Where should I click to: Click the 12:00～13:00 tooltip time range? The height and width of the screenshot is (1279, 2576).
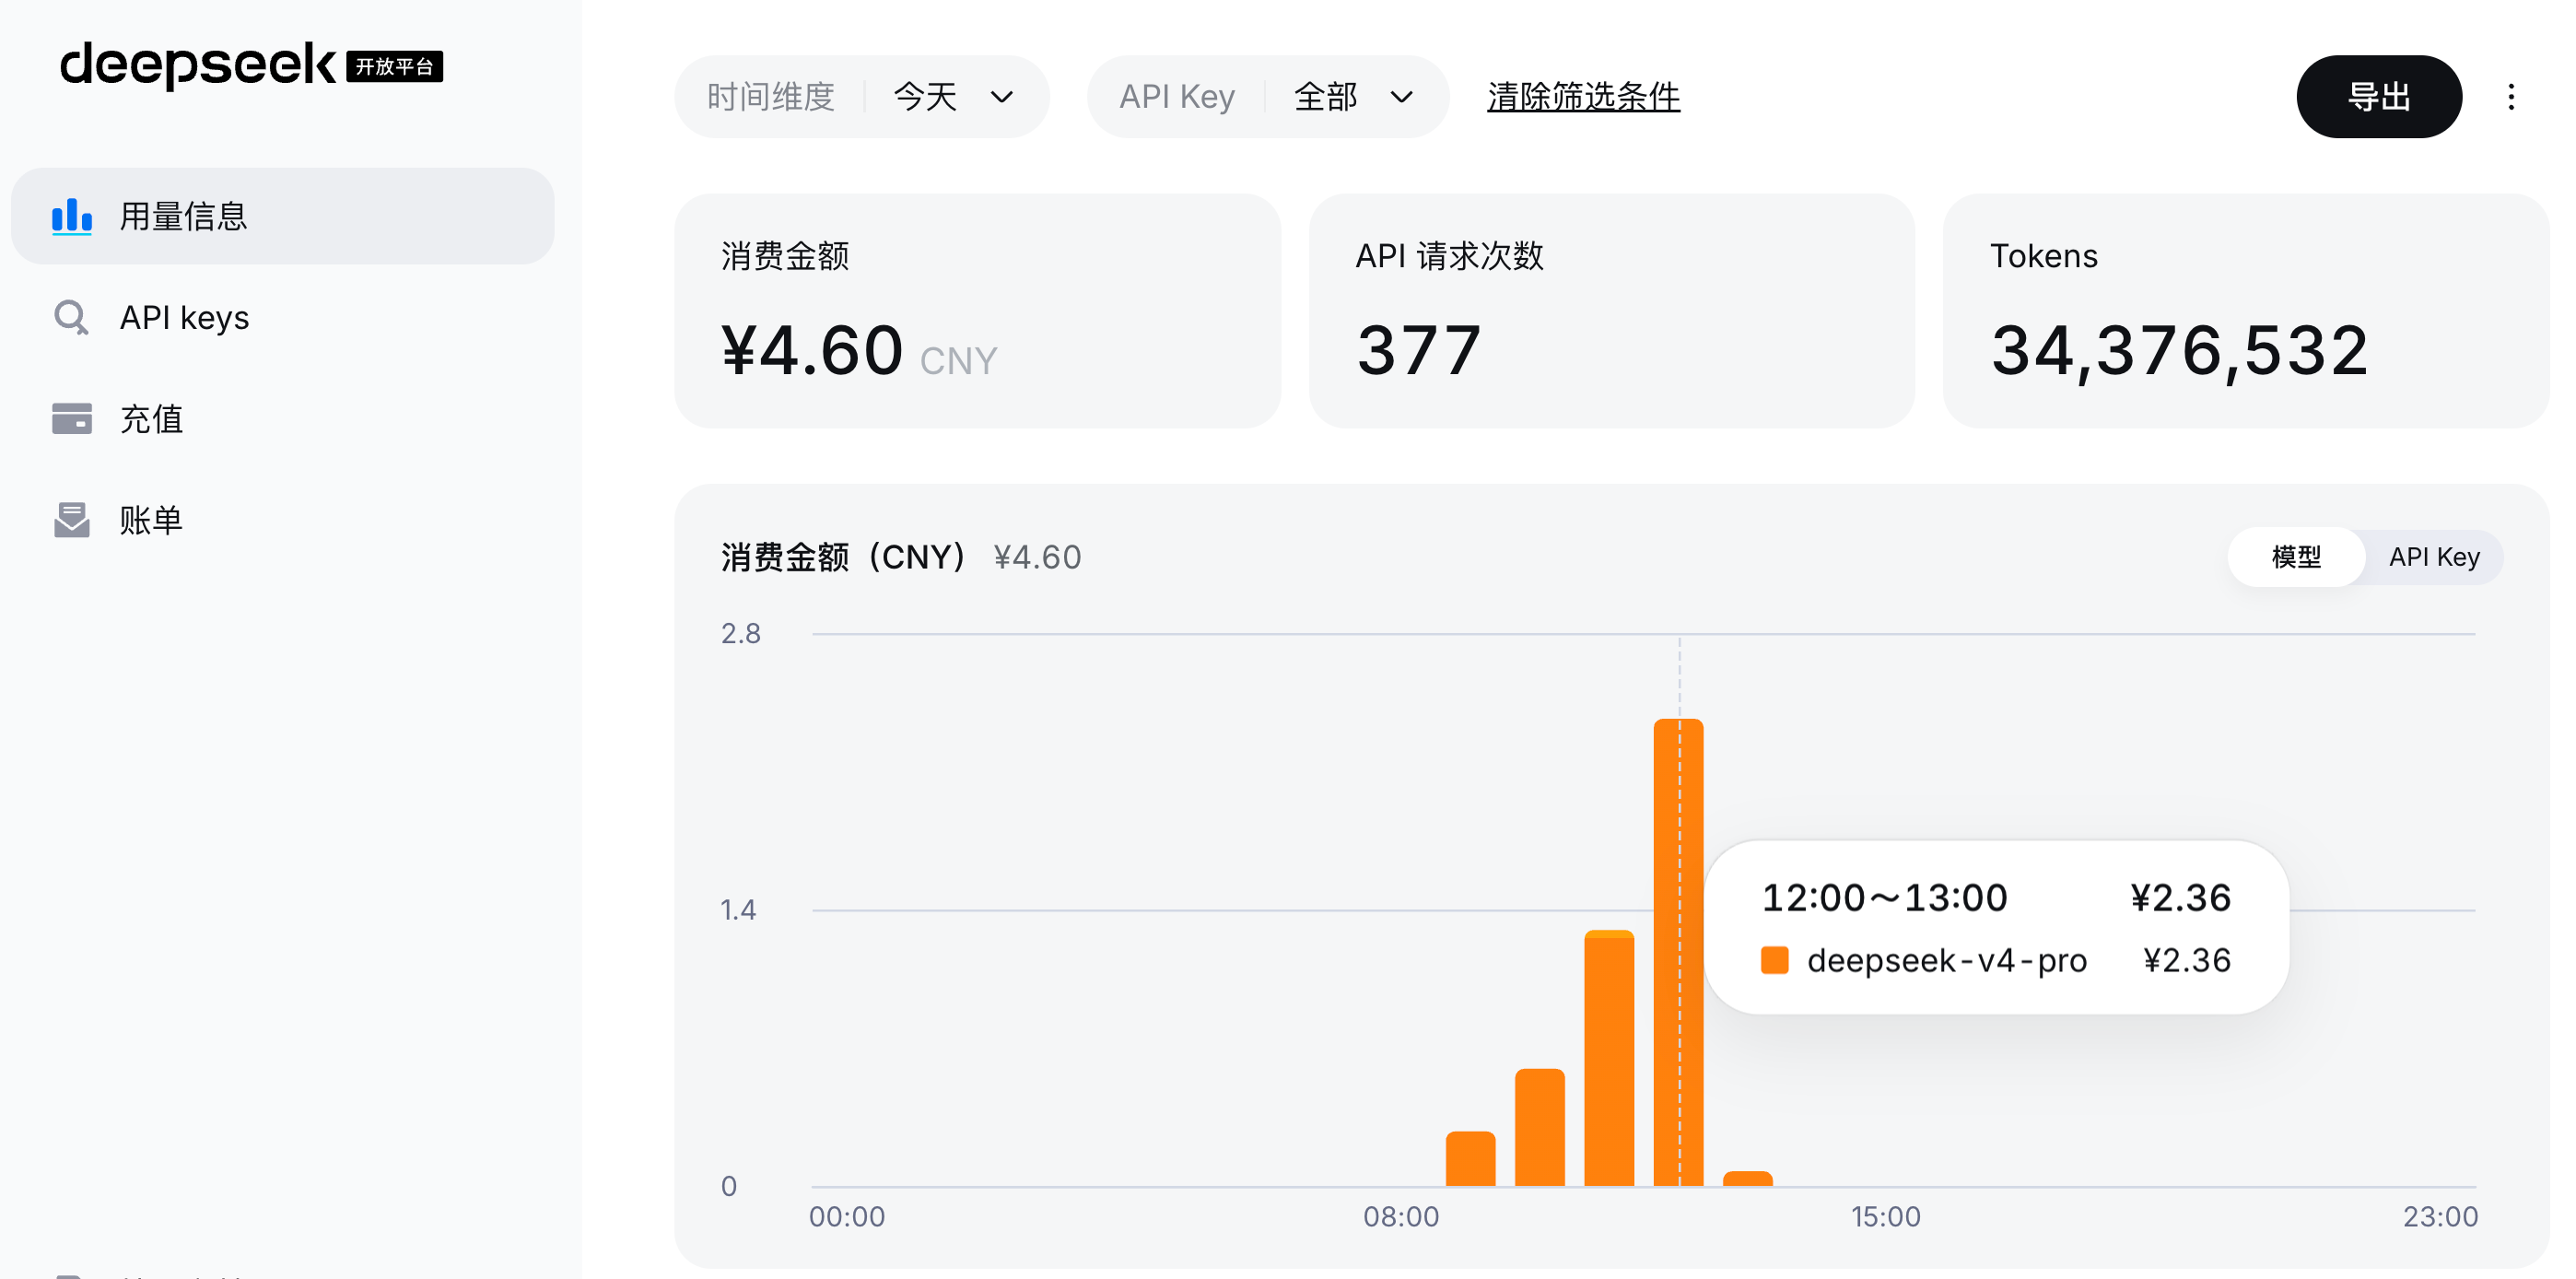click(1884, 897)
